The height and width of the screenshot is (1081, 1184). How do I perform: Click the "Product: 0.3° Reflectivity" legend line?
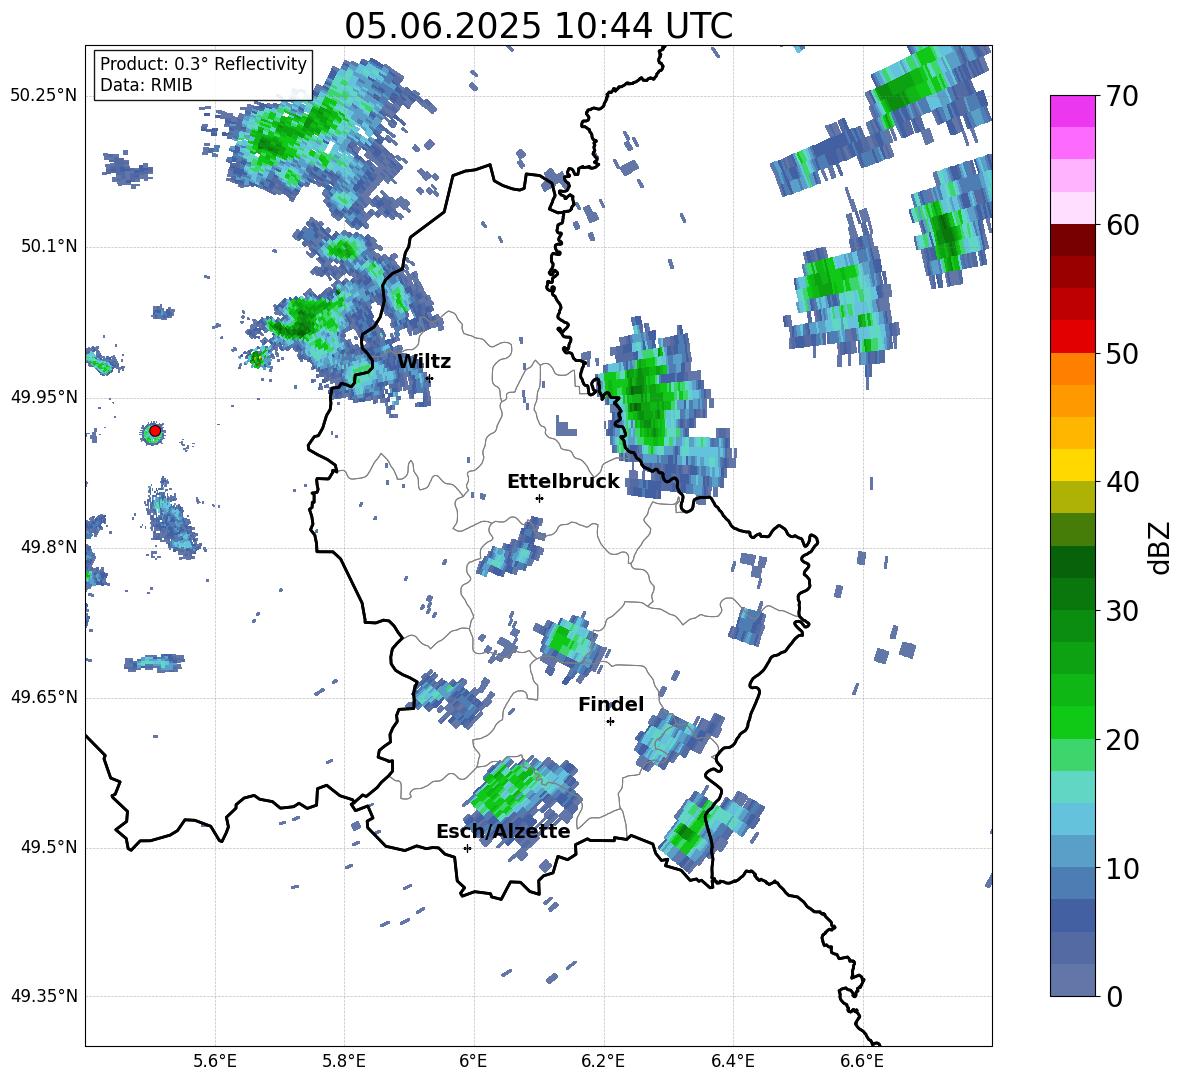click(203, 63)
